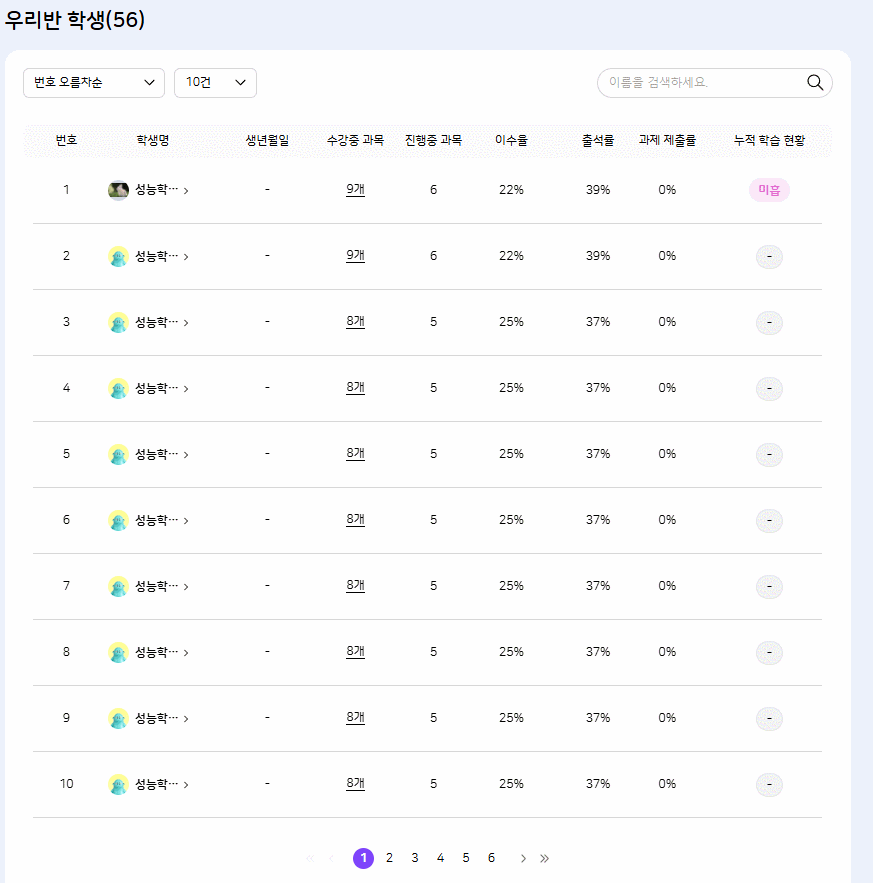873x883 pixels.
Task: Click student 2's avatar icon
Action: coord(118,256)
